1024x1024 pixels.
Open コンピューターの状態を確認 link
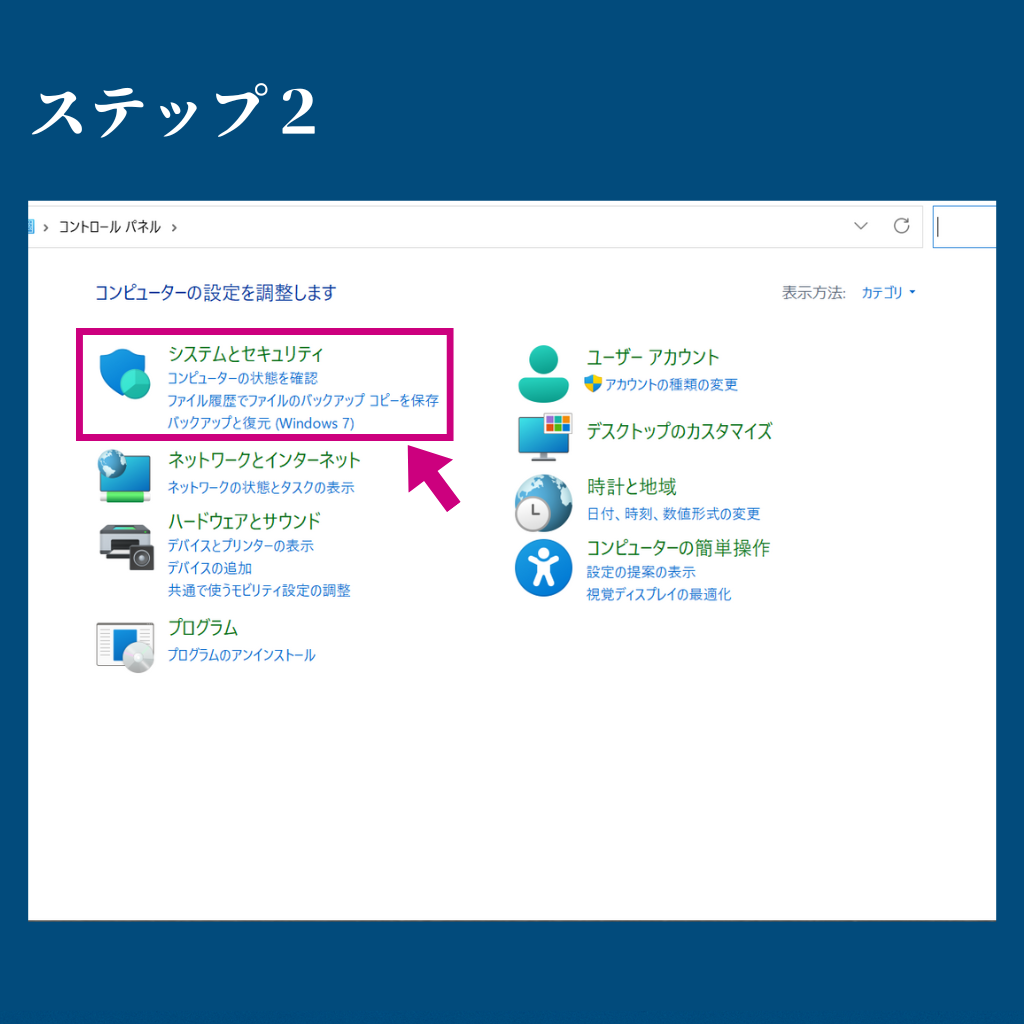coord(242,378)
